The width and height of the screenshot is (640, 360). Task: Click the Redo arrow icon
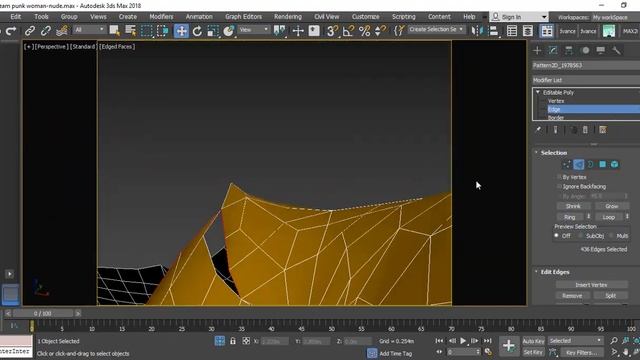coord(11,31)
